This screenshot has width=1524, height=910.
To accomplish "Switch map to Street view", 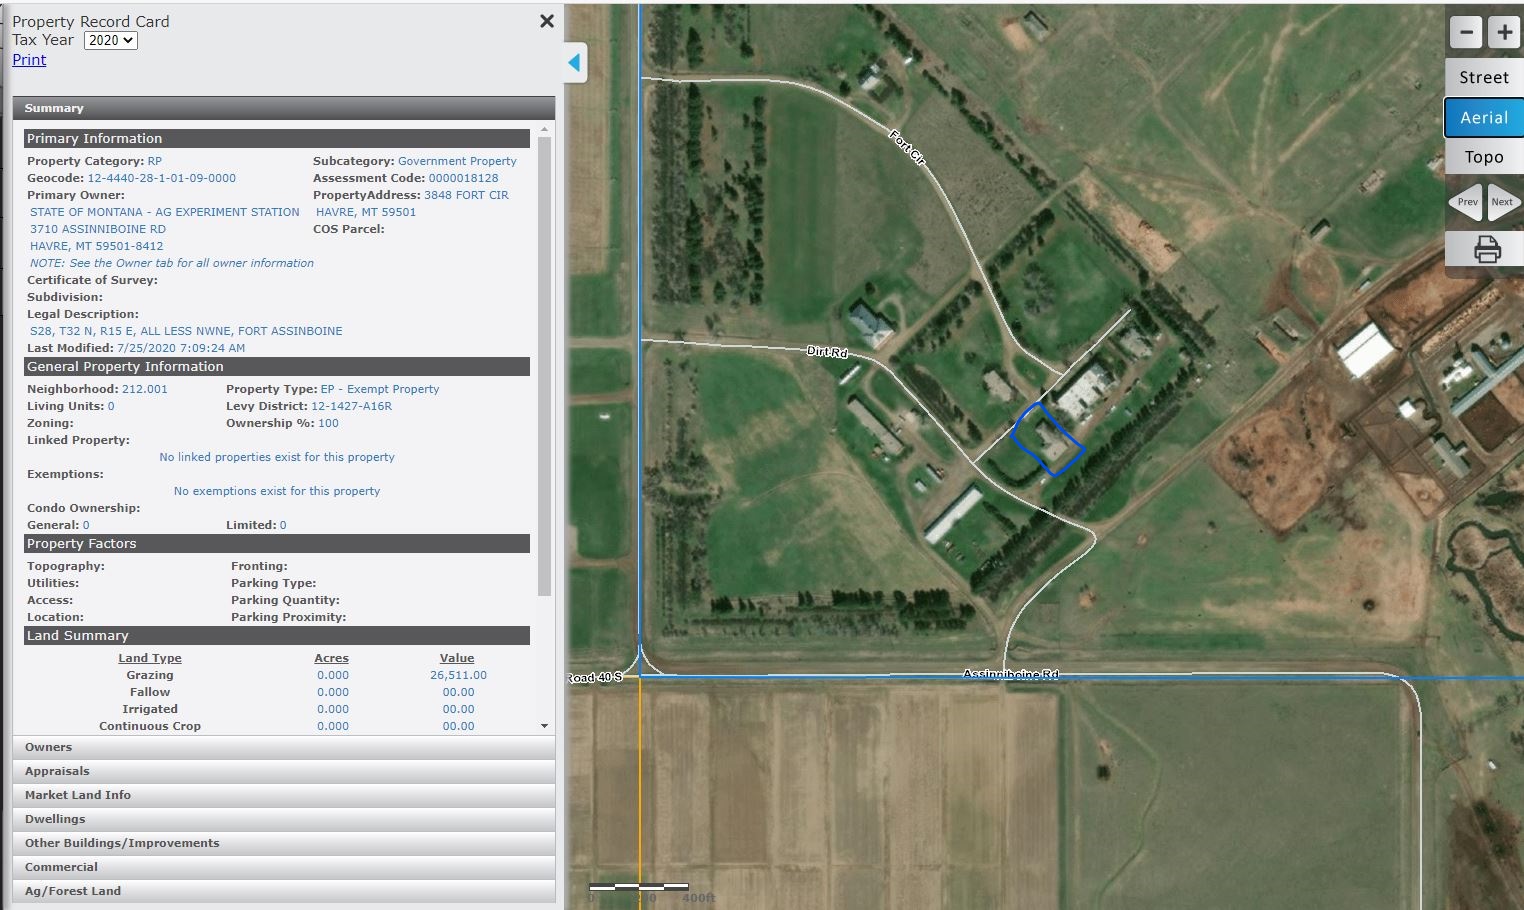I will [1483, 78].
